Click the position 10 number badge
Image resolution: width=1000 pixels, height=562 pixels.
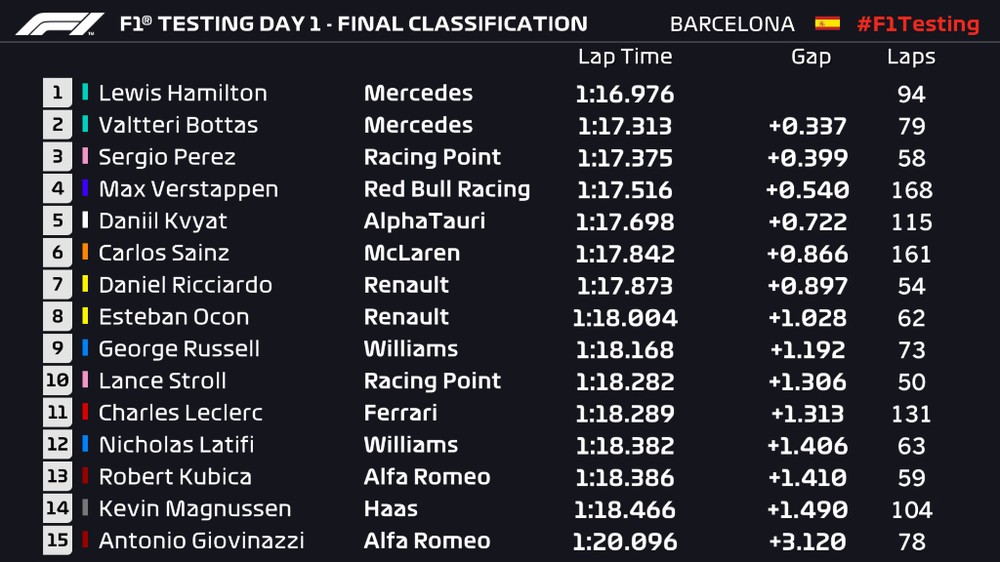click(57, 381)
